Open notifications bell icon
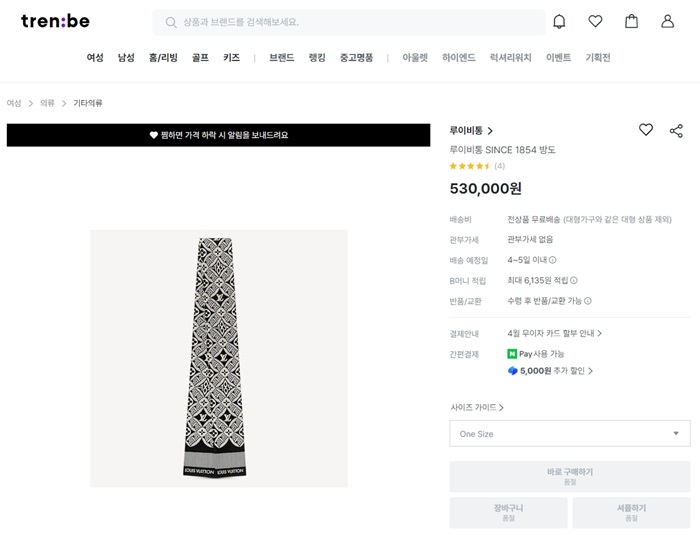700x556 pixels. pos(559,21)
